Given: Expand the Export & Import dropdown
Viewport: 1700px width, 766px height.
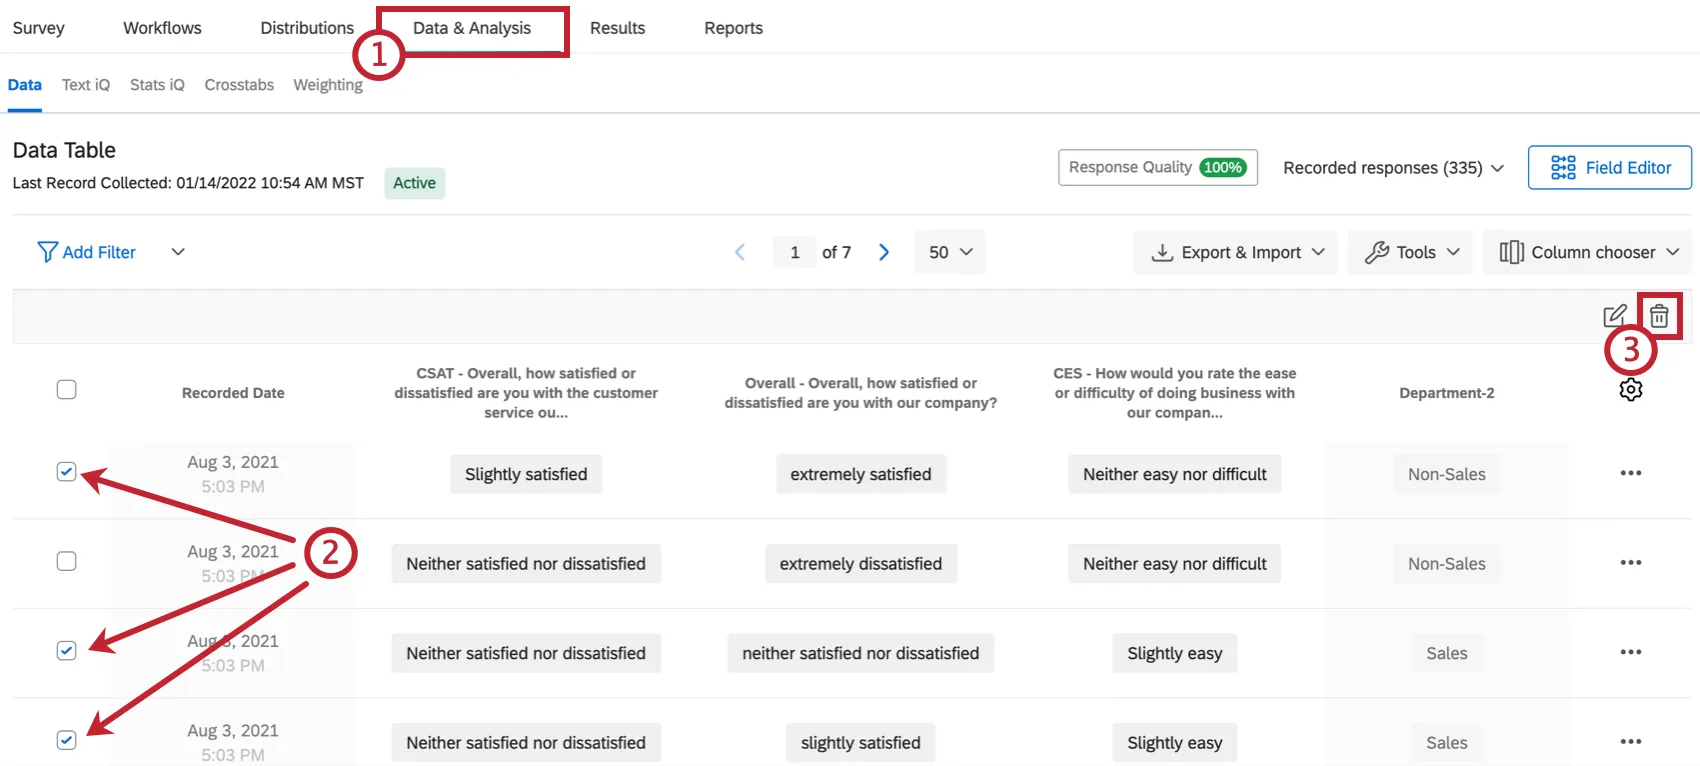Looking at the screenshot, I should (1235, 252).
